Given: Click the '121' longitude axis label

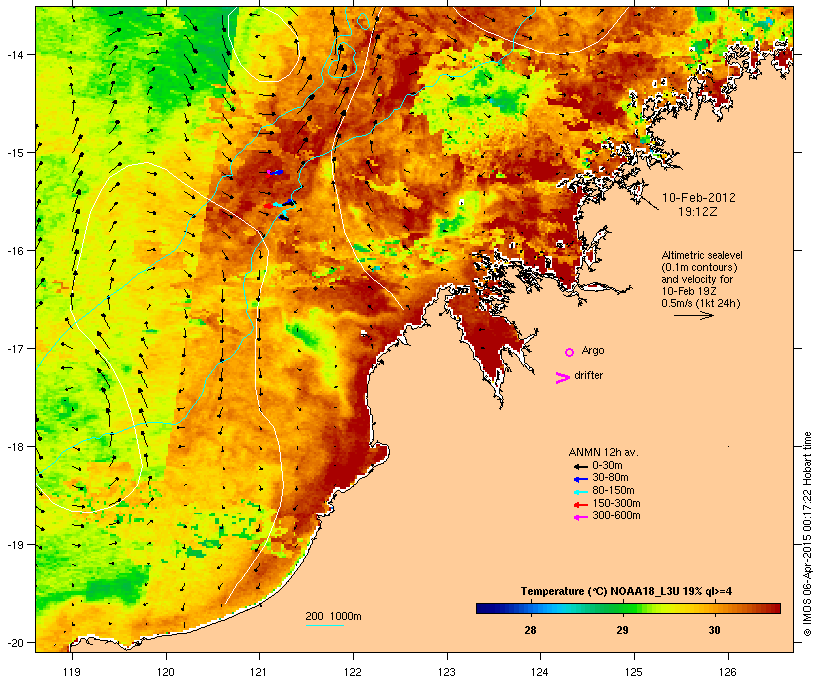Looking at the screenshot, I should click(259, 672).
